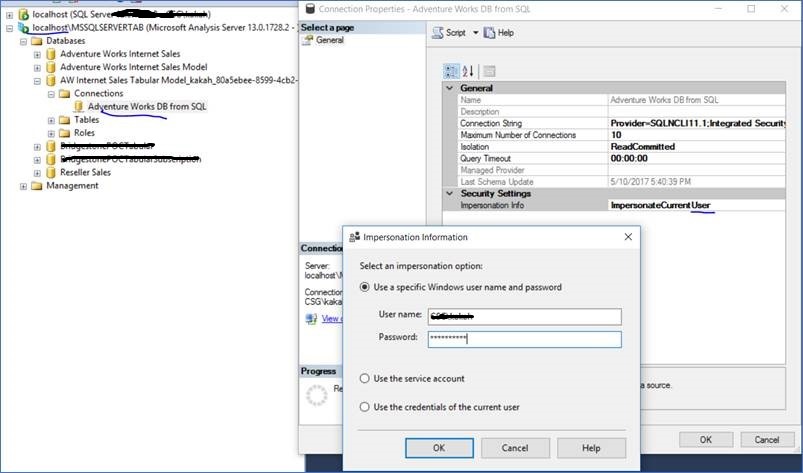Expand Adventure Works Internet Sales database
The image size is (803, 473).
[37, 55]
